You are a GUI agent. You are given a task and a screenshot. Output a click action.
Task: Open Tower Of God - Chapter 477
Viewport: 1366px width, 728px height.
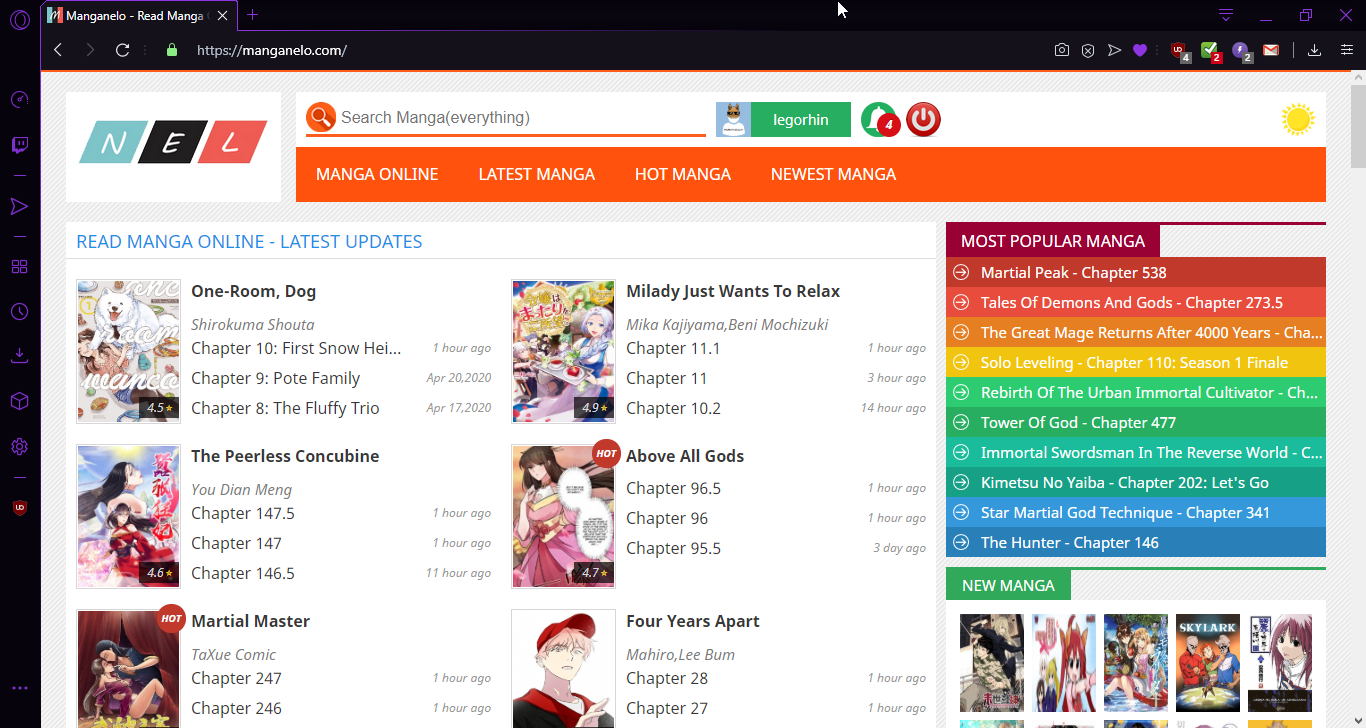point(1078,422)
